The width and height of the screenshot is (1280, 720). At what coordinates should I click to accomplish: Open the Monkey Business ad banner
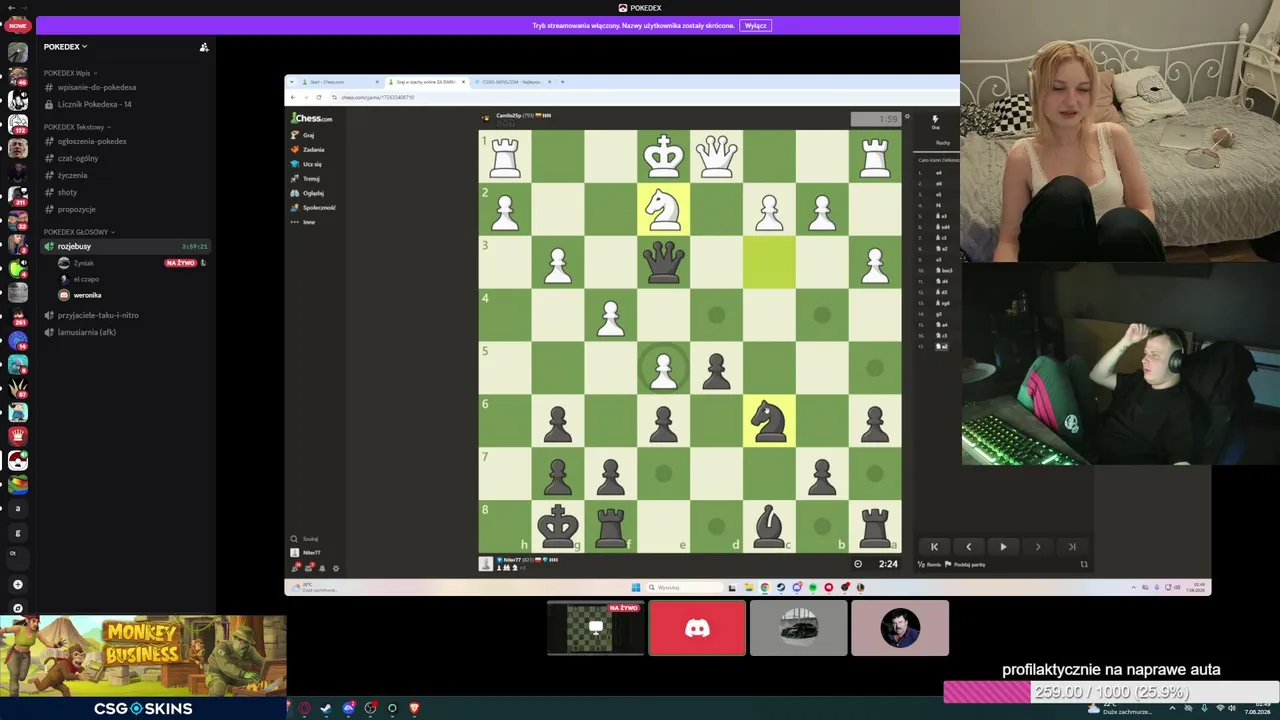(143, 656)
